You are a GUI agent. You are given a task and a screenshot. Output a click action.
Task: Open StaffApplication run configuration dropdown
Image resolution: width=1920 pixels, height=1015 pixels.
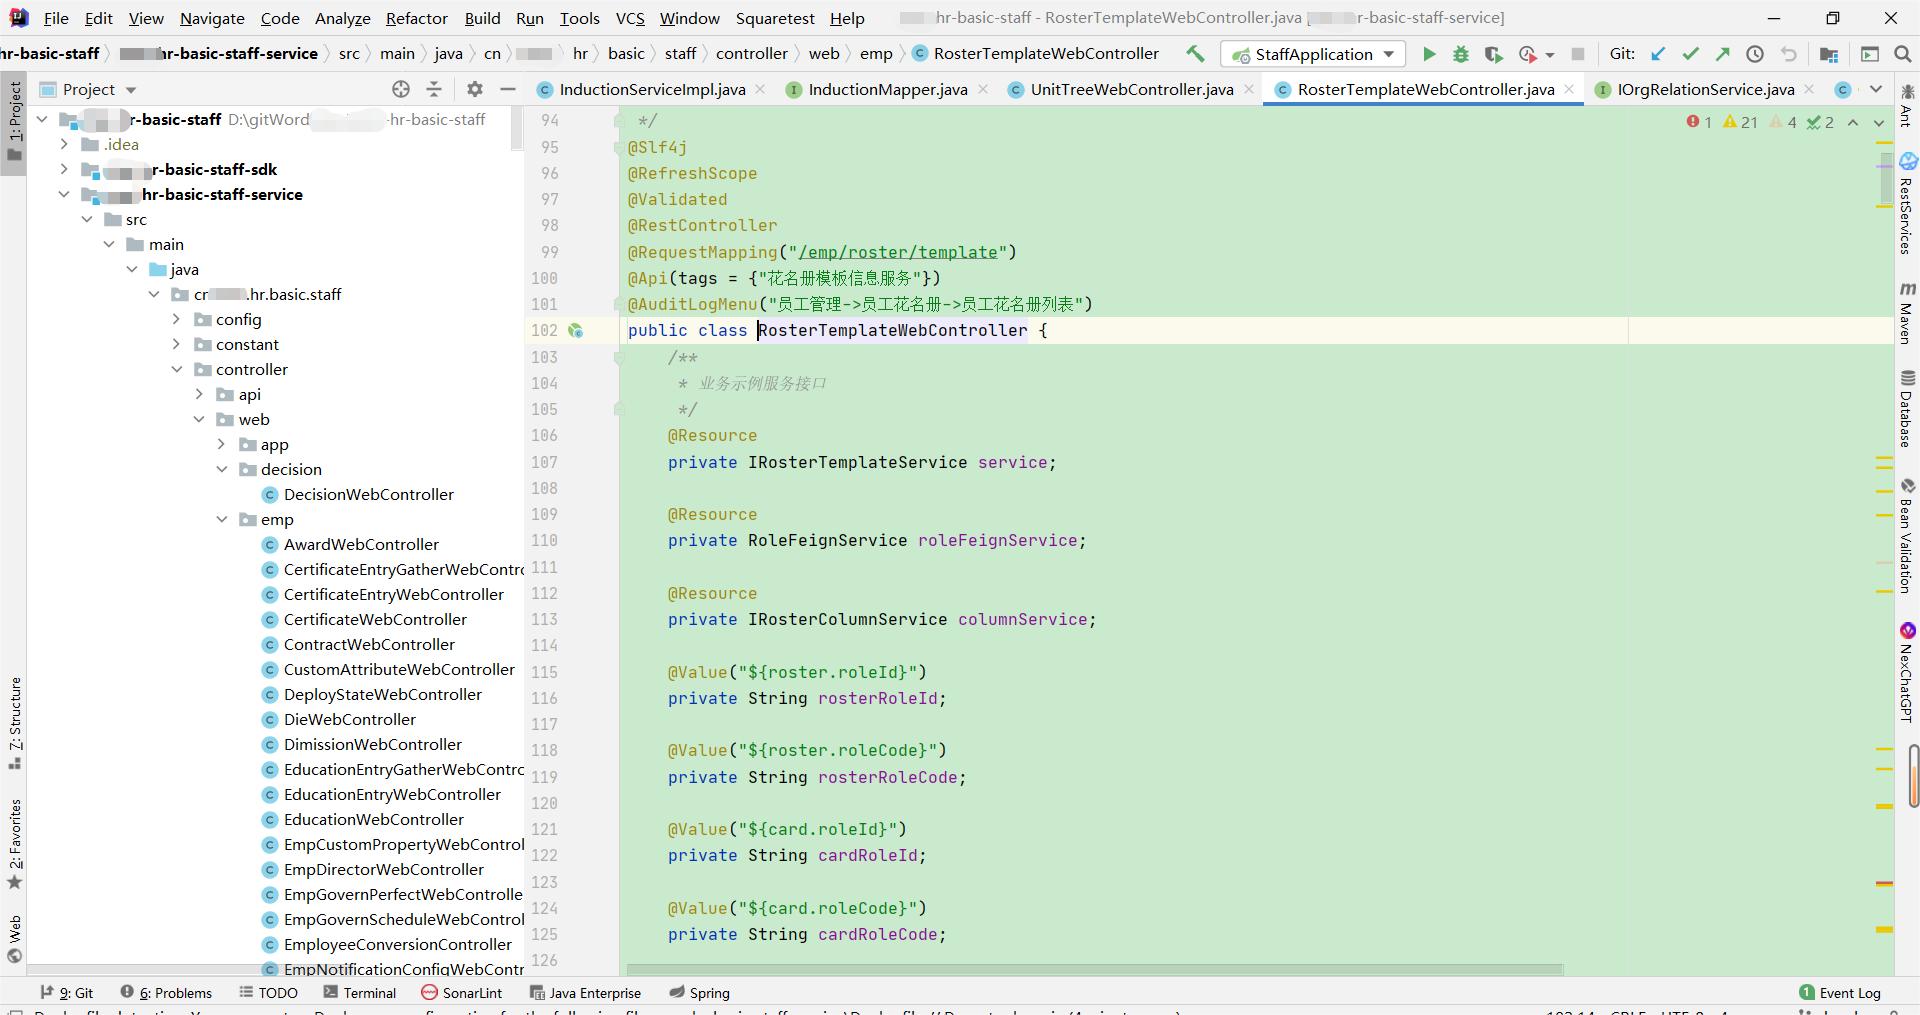click(x=1312, y=54)
